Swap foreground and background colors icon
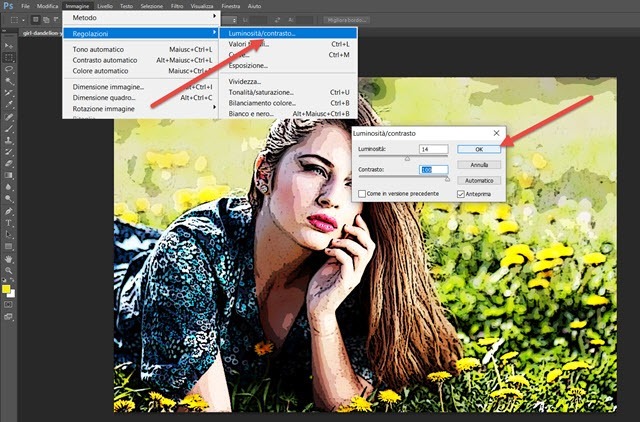This screenshot has width=640, height=422. click(12, 280)
